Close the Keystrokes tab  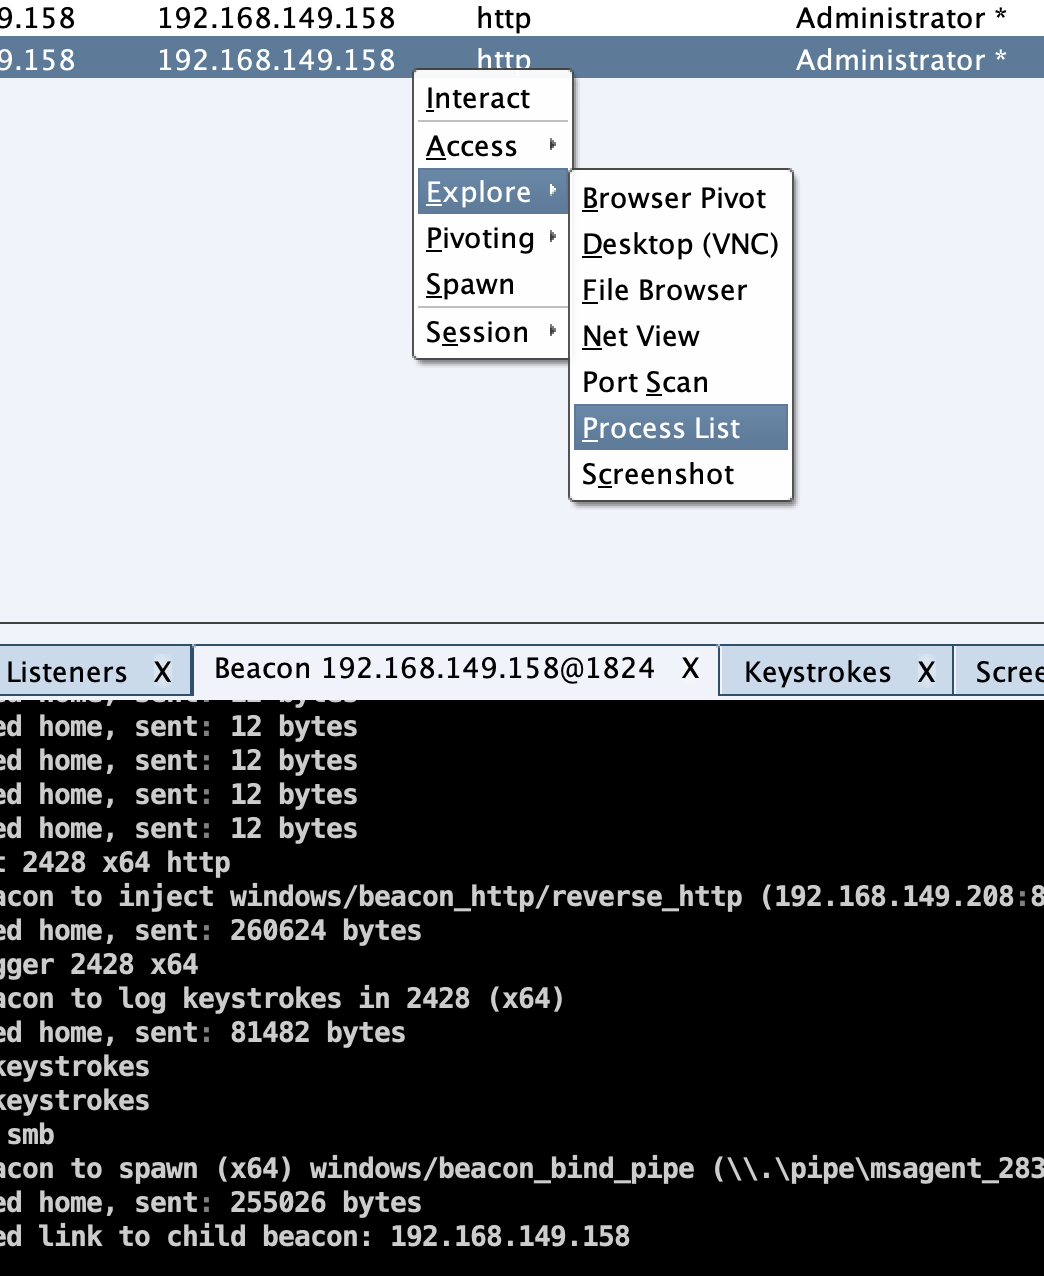point(926,672)
